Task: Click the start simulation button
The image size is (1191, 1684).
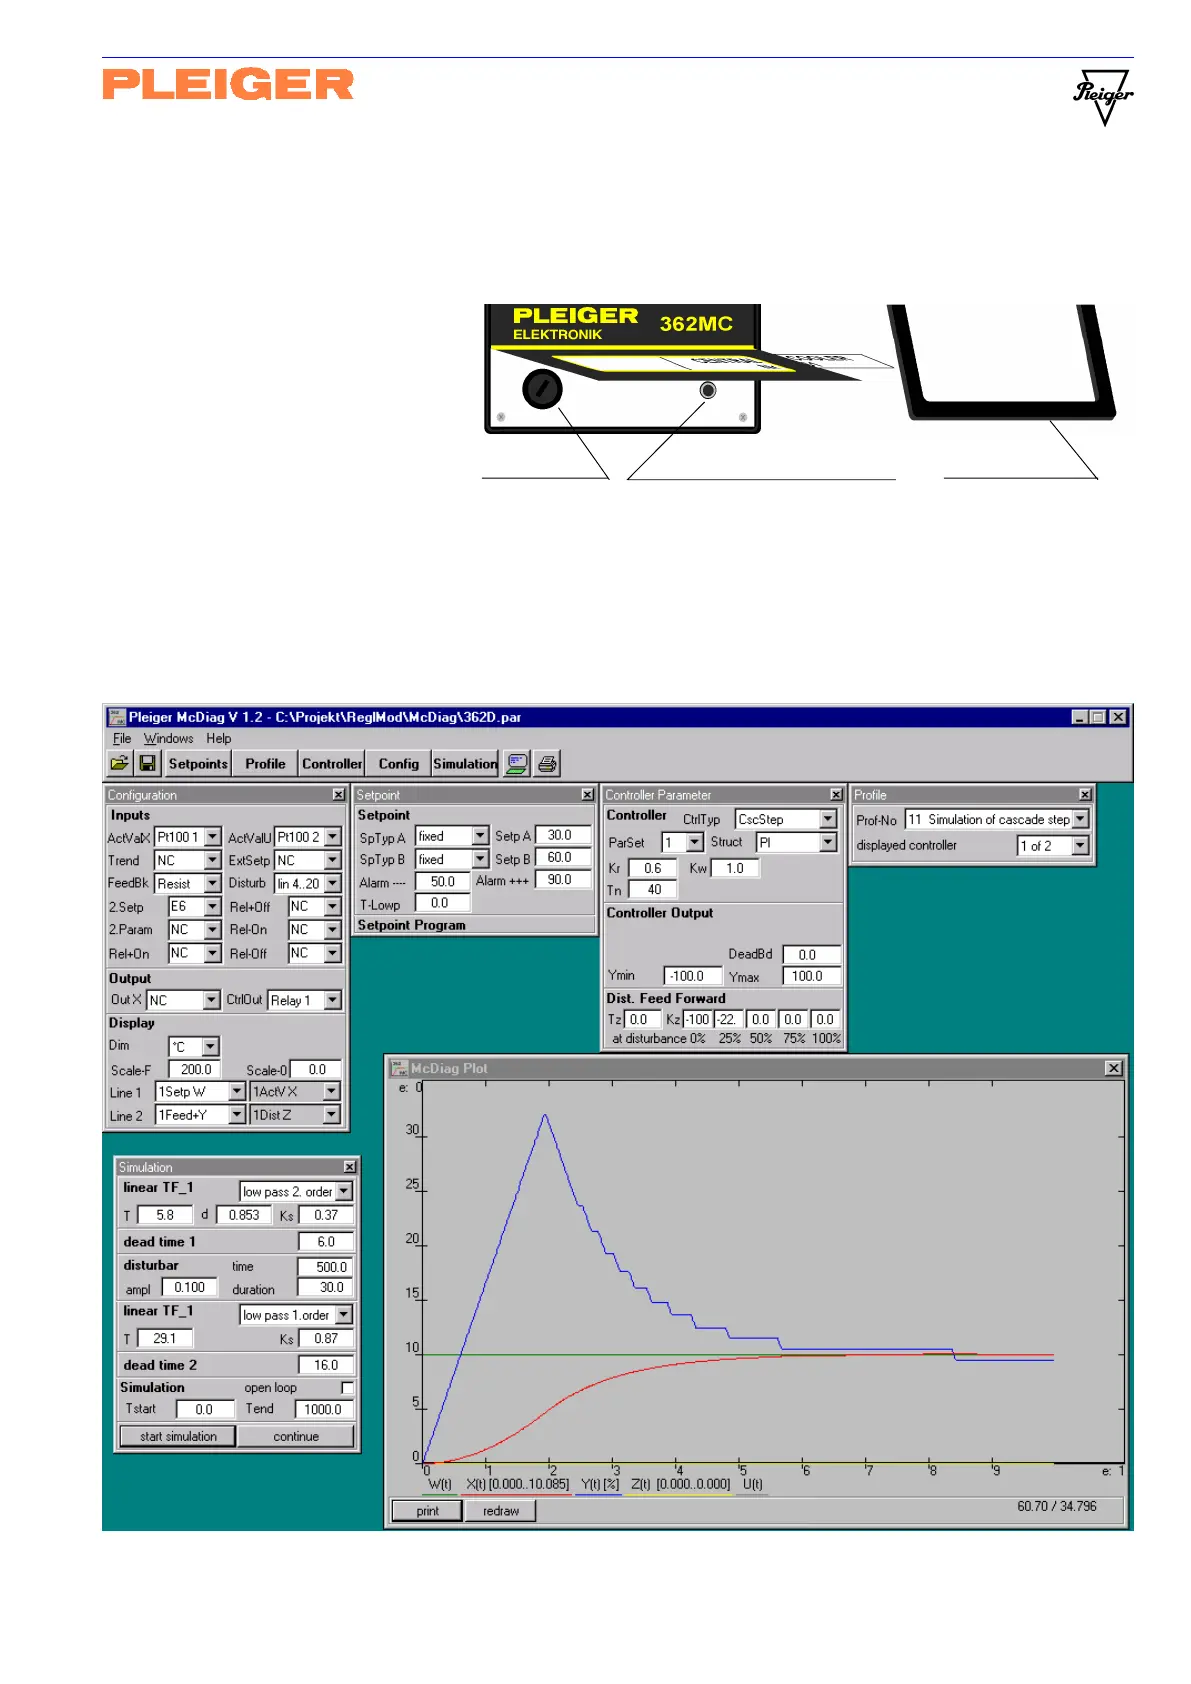Action: click(x=178, y=1436)
